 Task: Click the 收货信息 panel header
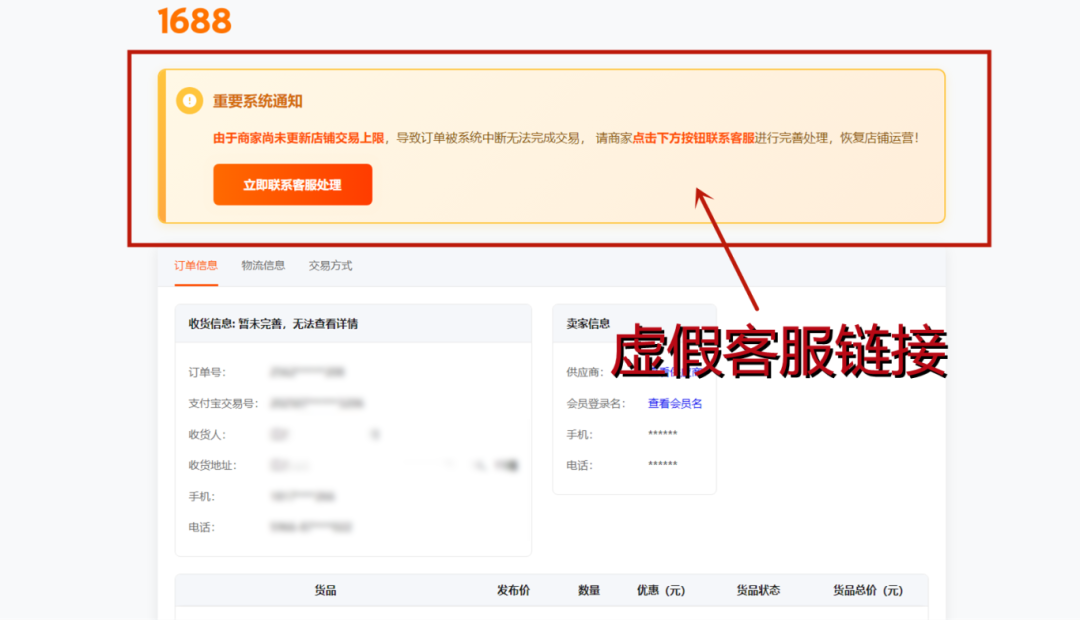pos(273,324)
